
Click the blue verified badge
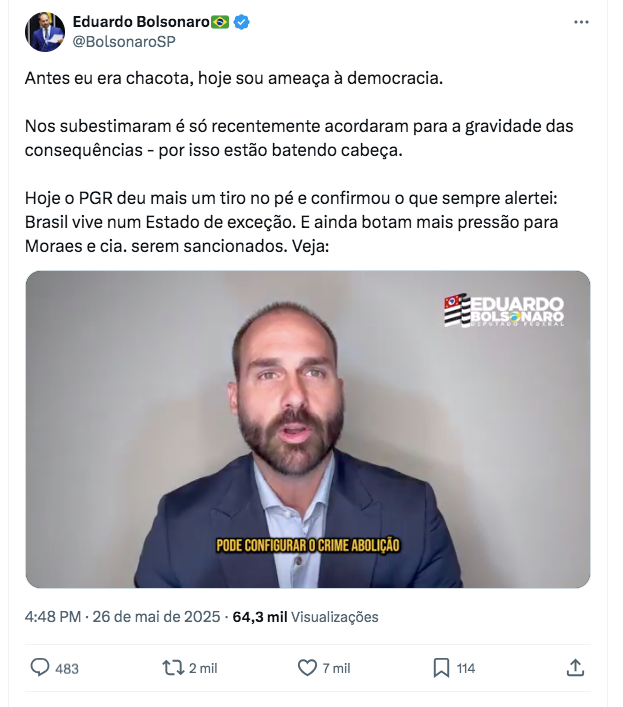click(x=242, y=22)
